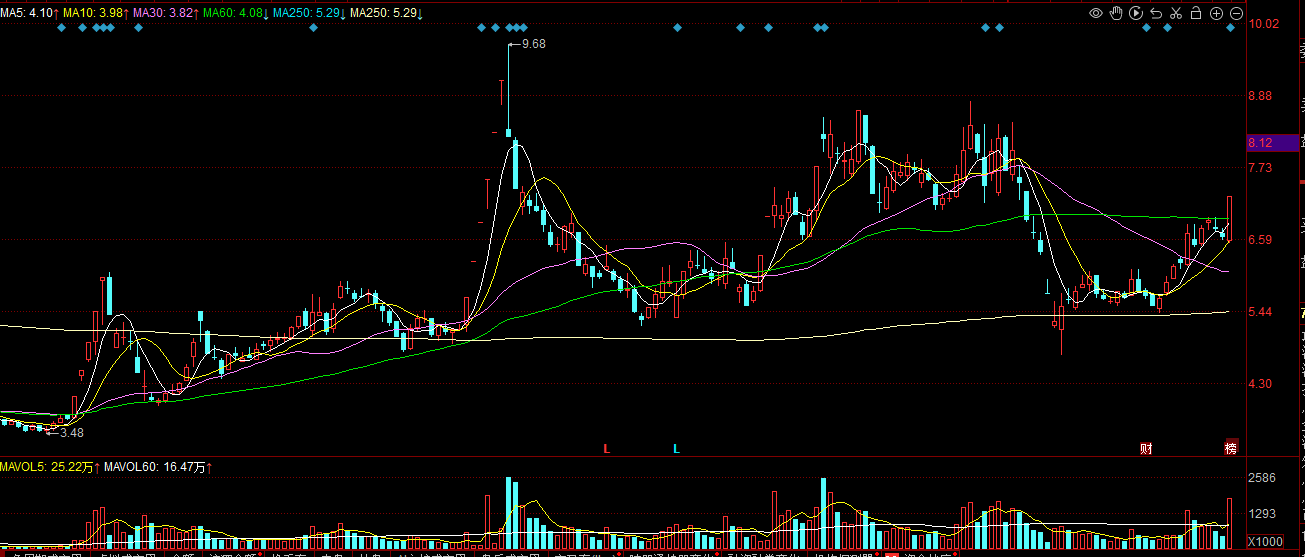The image size is (1305, 557).
Task: Click the cyan MA250: 5.29 label
Action: coord(310,12)
